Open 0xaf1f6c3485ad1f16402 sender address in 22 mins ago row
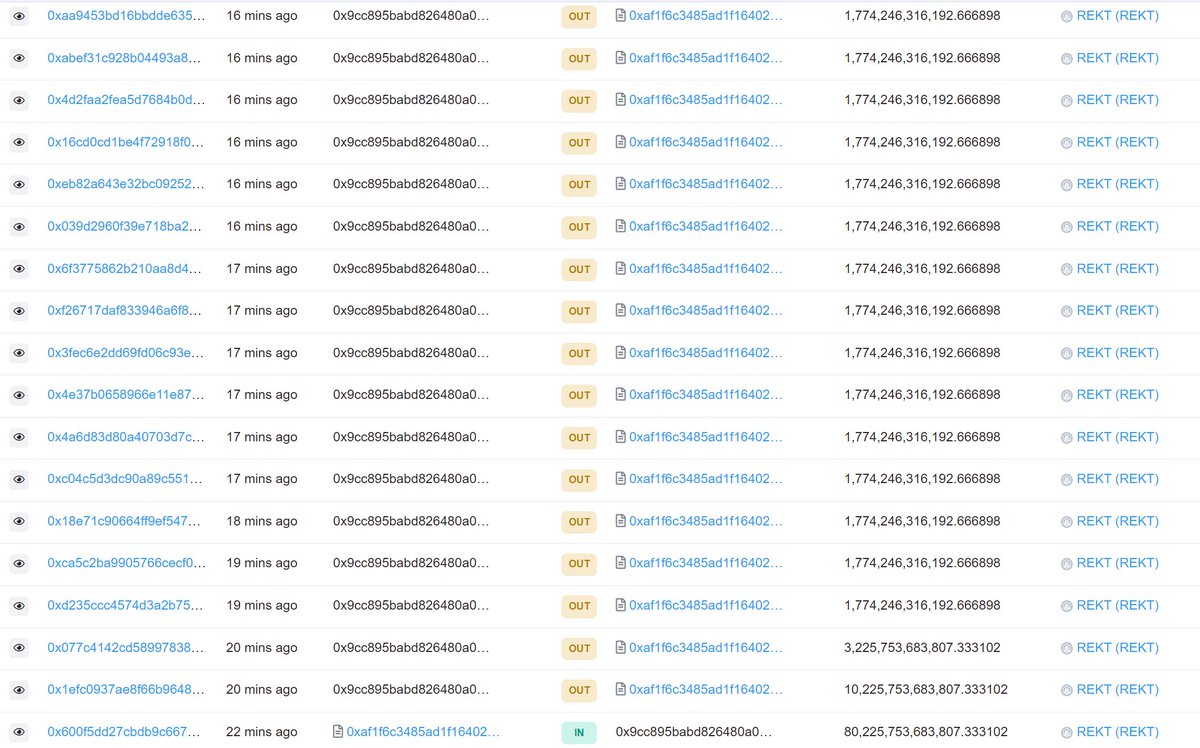1200x748 pixels. click(x=423, y=732)
